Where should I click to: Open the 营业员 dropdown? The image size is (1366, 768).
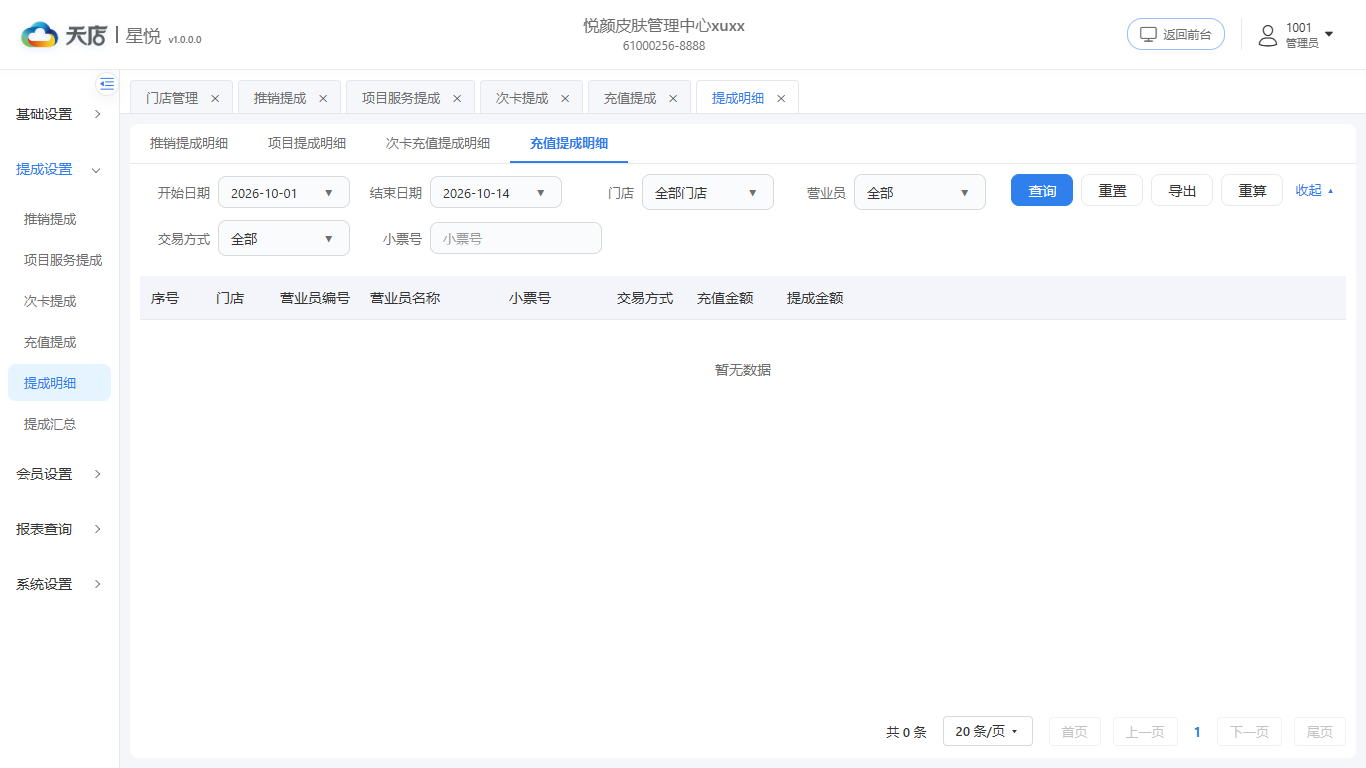tap(920, 193)
